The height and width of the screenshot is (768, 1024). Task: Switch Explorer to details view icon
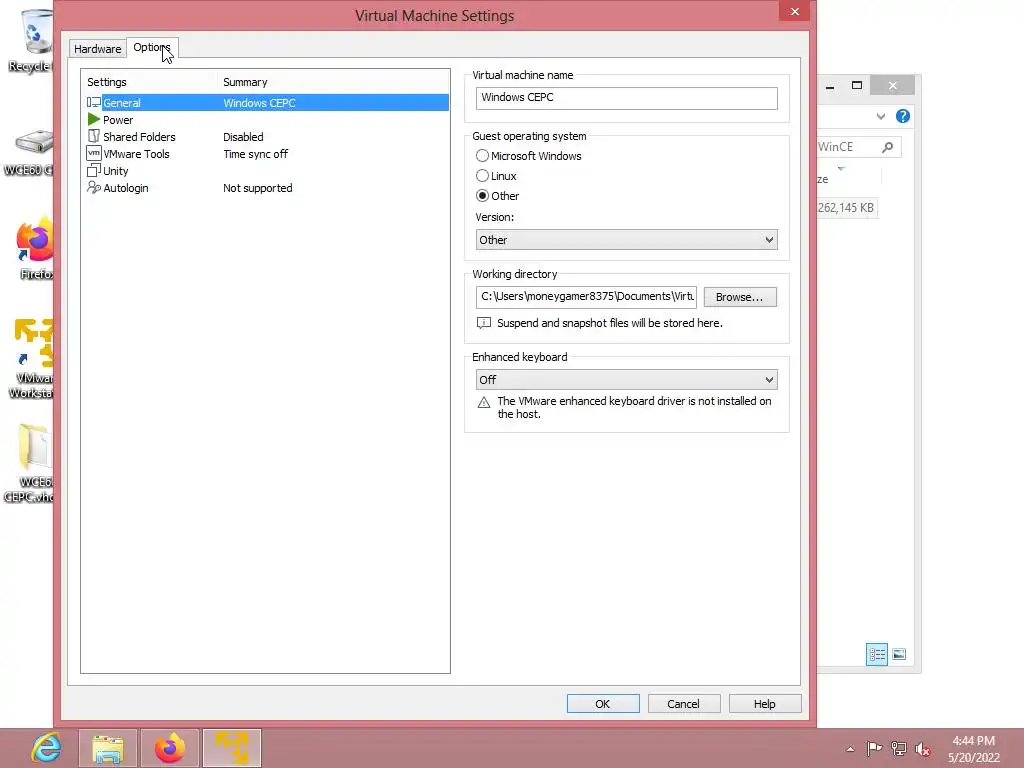pyautogui.click(x=876, y=654)
